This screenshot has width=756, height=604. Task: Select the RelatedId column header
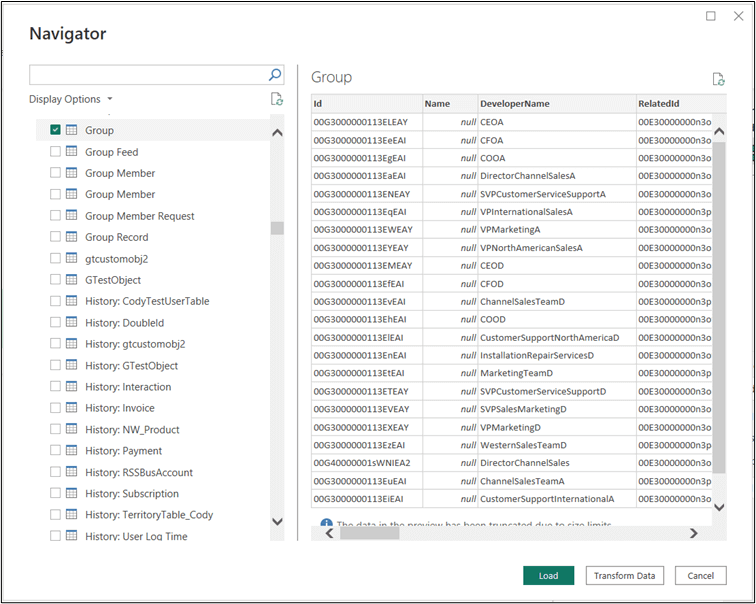pyautogui.click(x=658, y=103)
